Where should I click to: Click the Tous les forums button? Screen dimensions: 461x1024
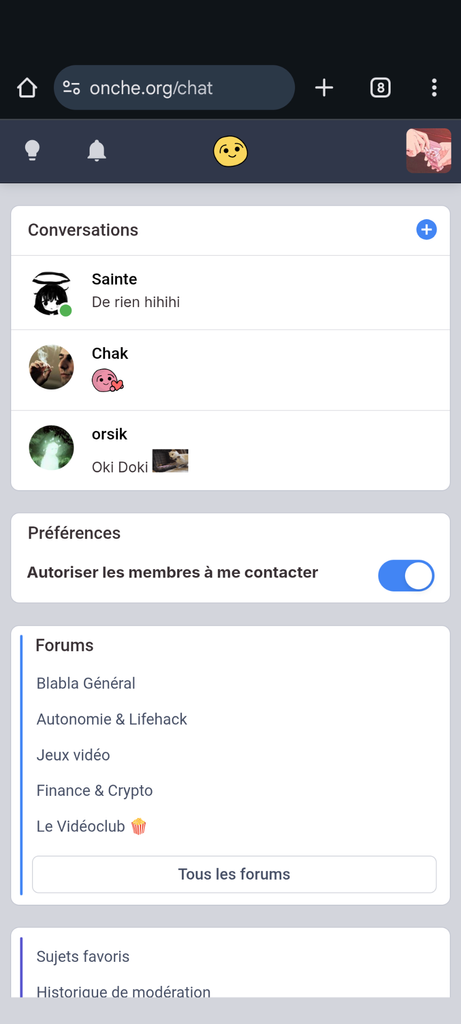[234, 874]
